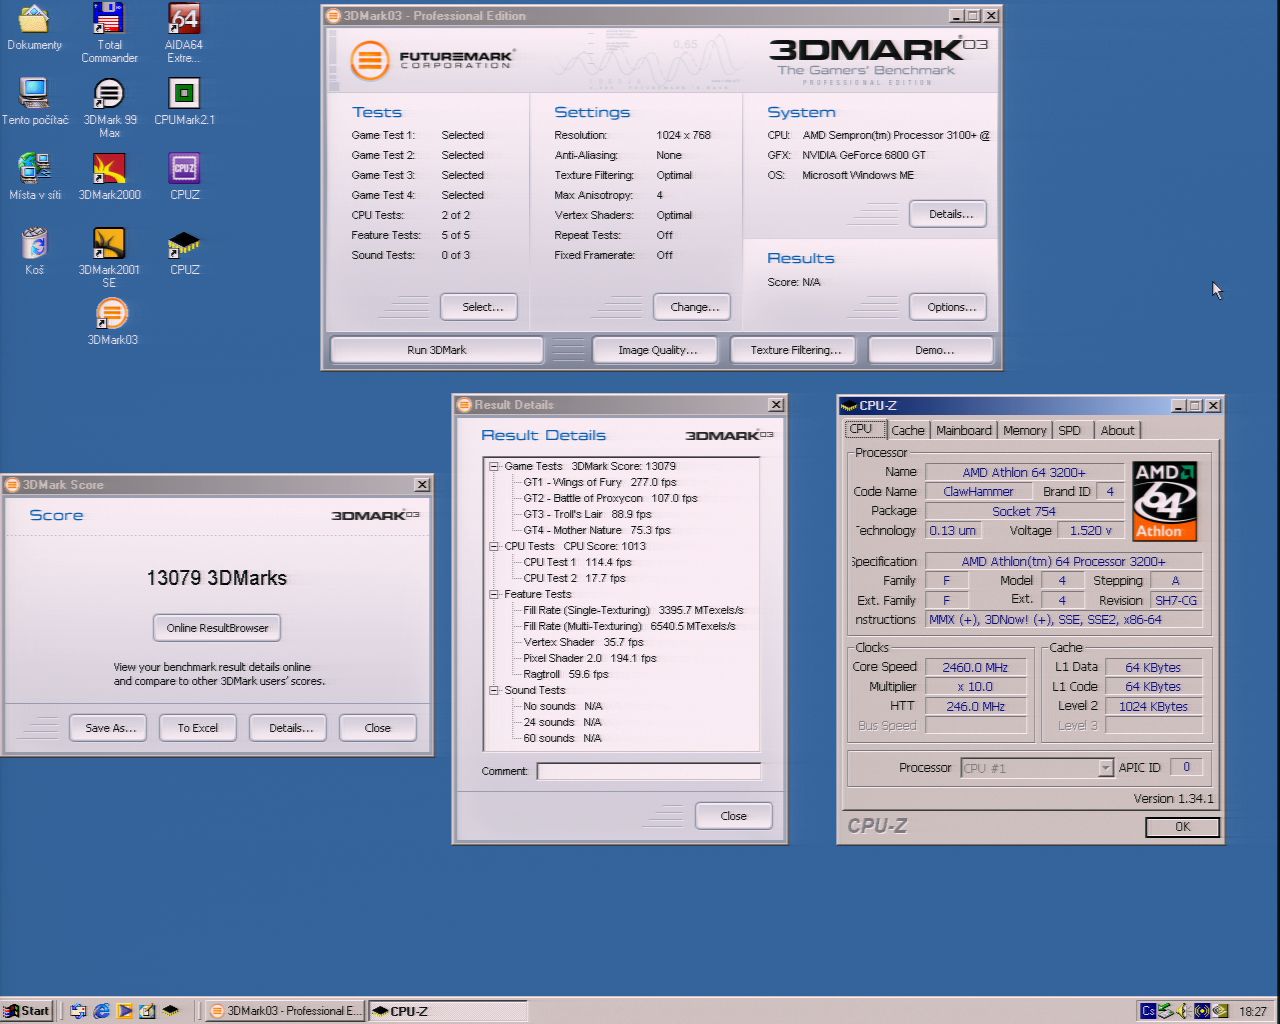Click Save As... in 3DMark Score

110,728
